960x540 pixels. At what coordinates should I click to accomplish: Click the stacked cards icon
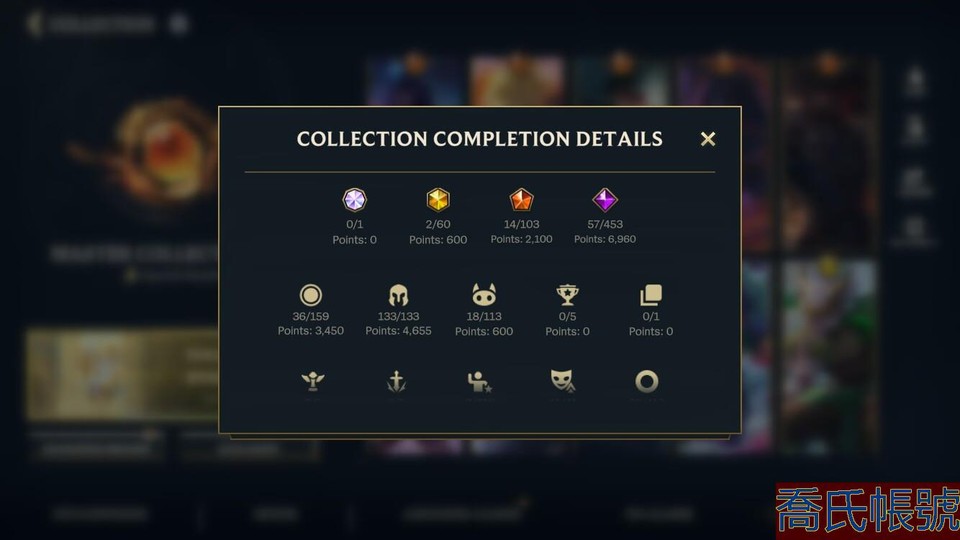[651, 295]
